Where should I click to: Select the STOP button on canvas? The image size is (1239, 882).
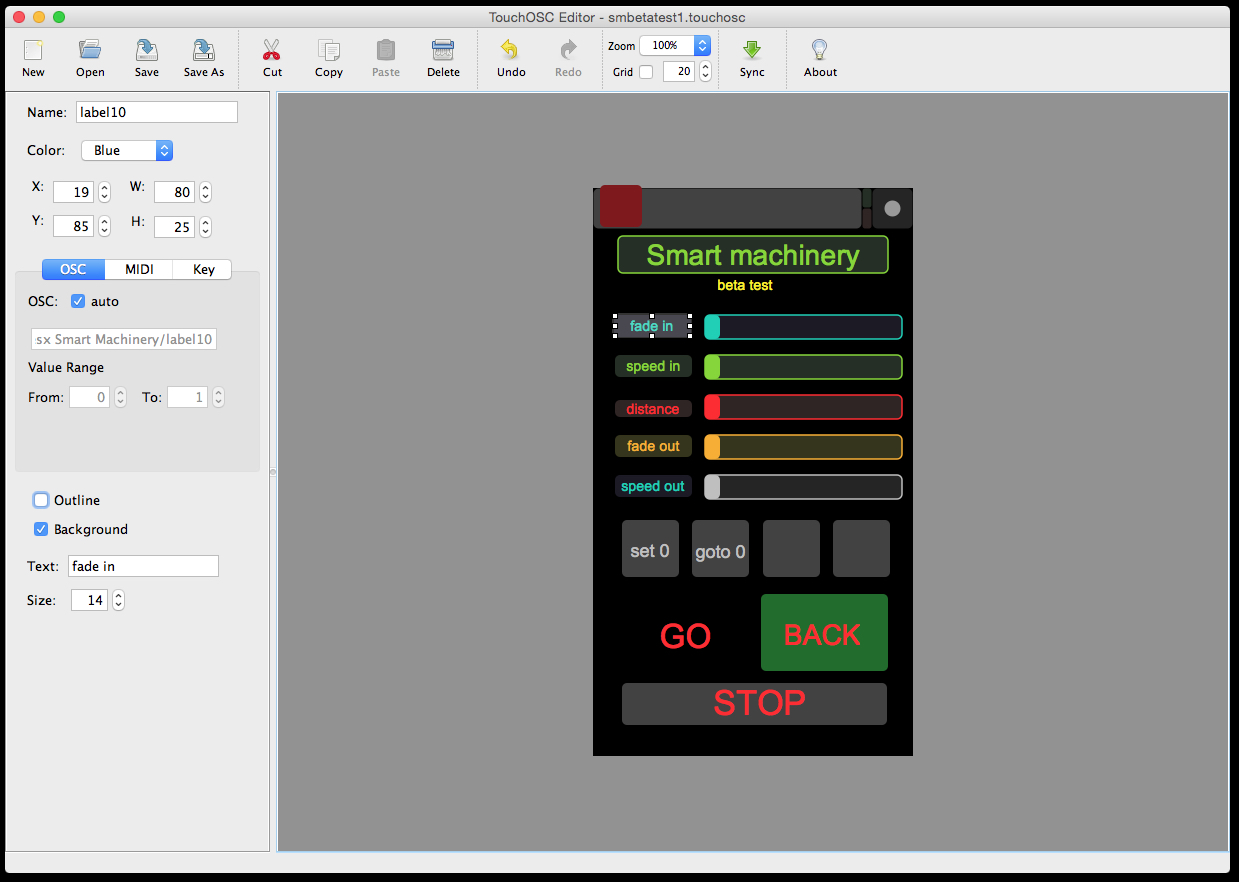pos(754,704)
